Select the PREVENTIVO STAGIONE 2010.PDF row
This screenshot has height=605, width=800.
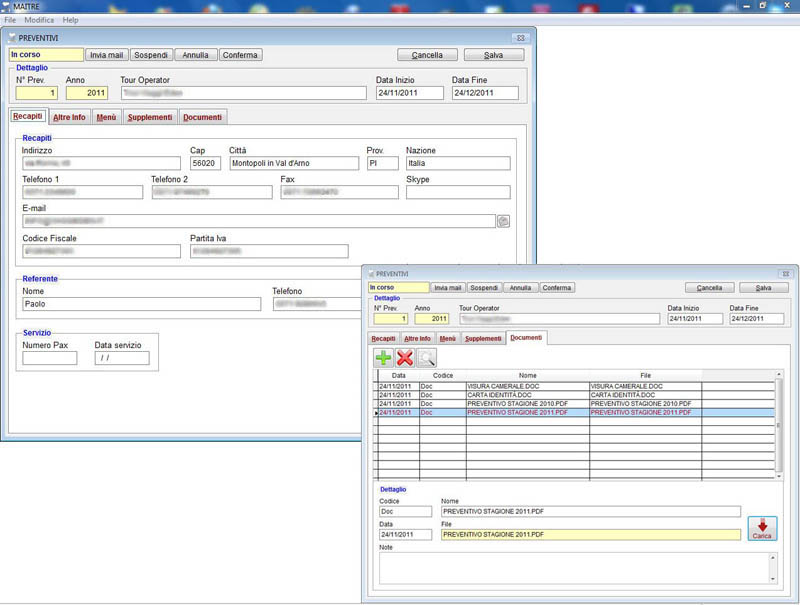click(527, 403)
